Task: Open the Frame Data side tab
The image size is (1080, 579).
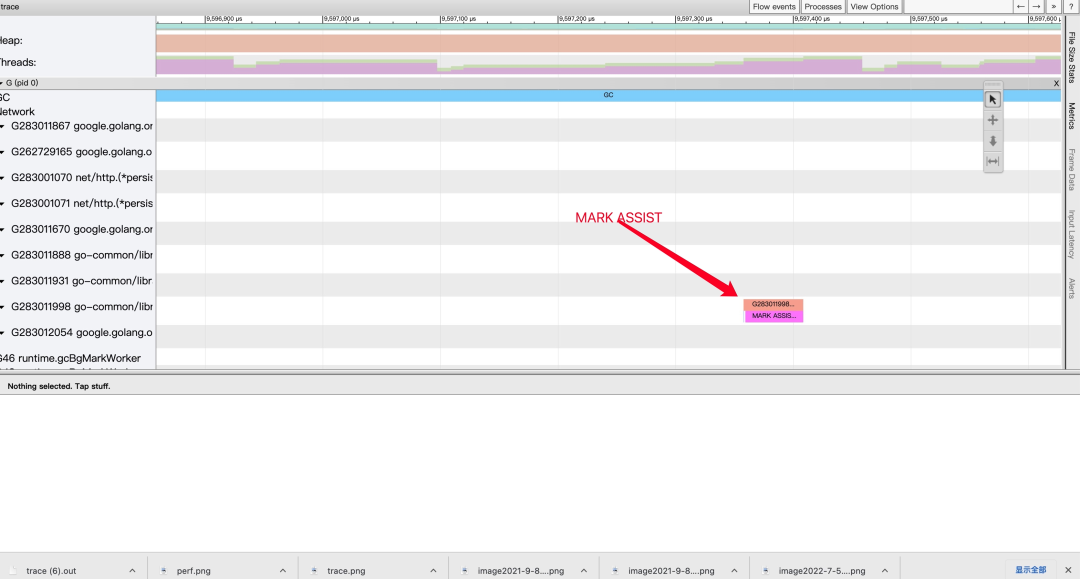Action: point(1072,169)
